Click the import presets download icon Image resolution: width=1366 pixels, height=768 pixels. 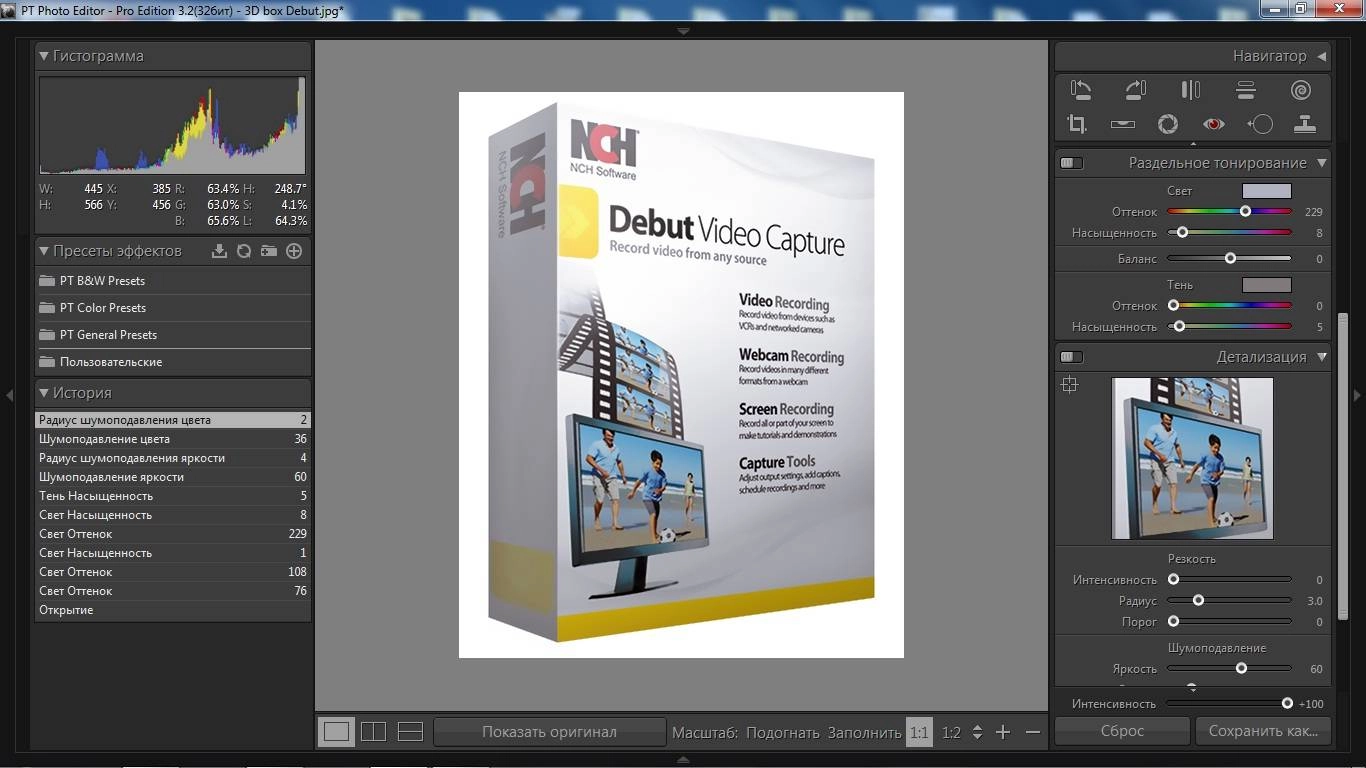click(219, 251)
